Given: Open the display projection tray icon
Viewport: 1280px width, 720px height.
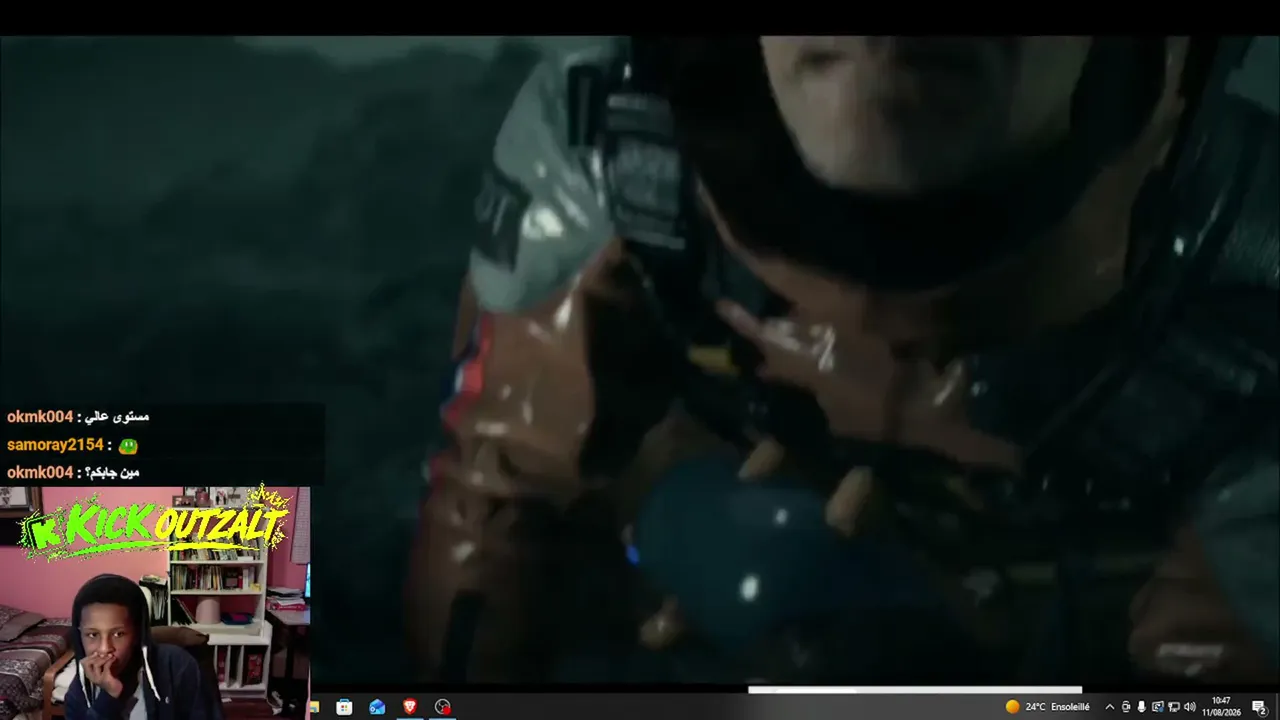Looking at the screenshot, I should [x=1158, y=707].
